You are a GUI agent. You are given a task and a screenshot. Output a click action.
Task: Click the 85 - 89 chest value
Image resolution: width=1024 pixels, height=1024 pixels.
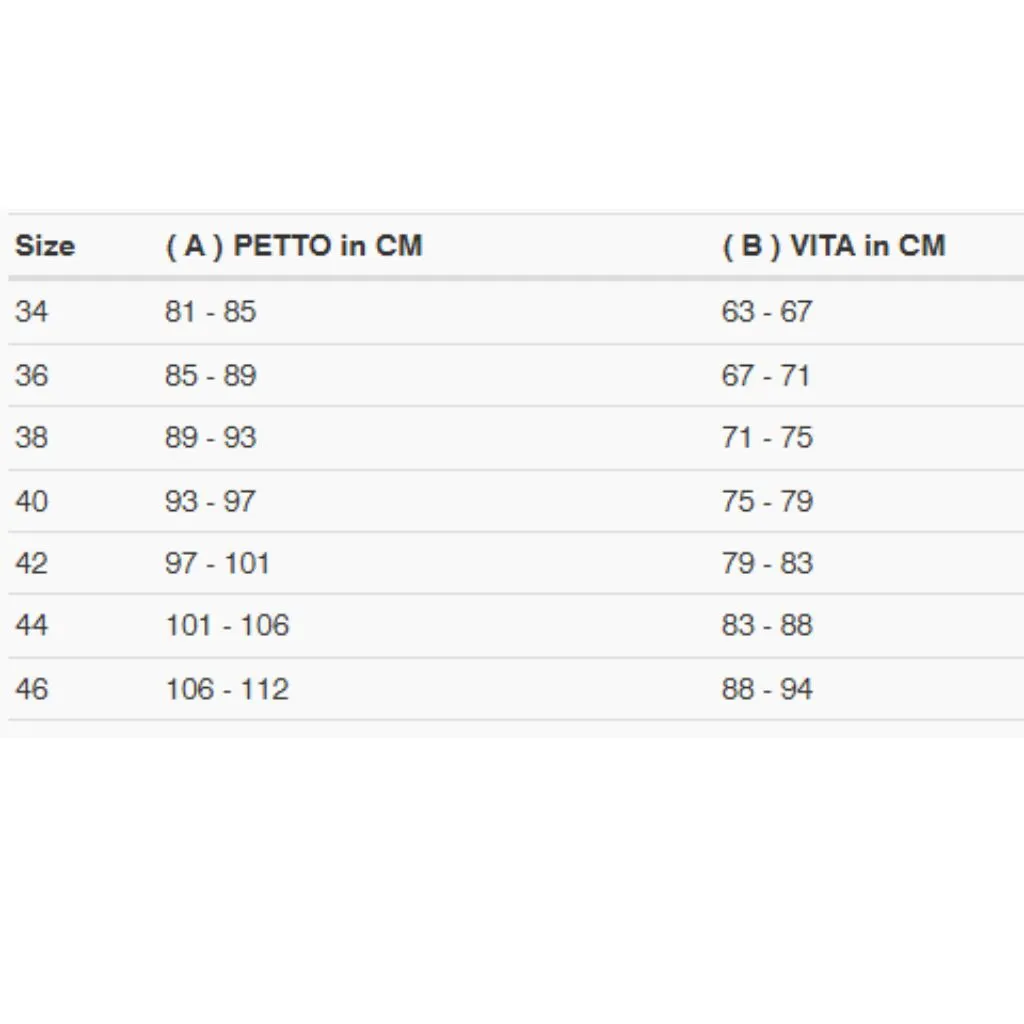click(x=210, y=376)
